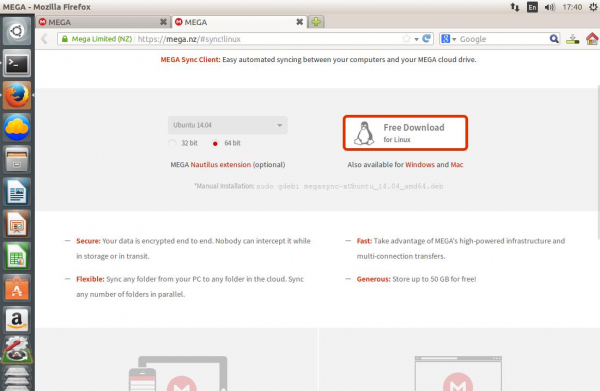Open the Ubuntu 14.04 distribution dropdown
The height and width of the screenshot is (391, 600).
227,125
